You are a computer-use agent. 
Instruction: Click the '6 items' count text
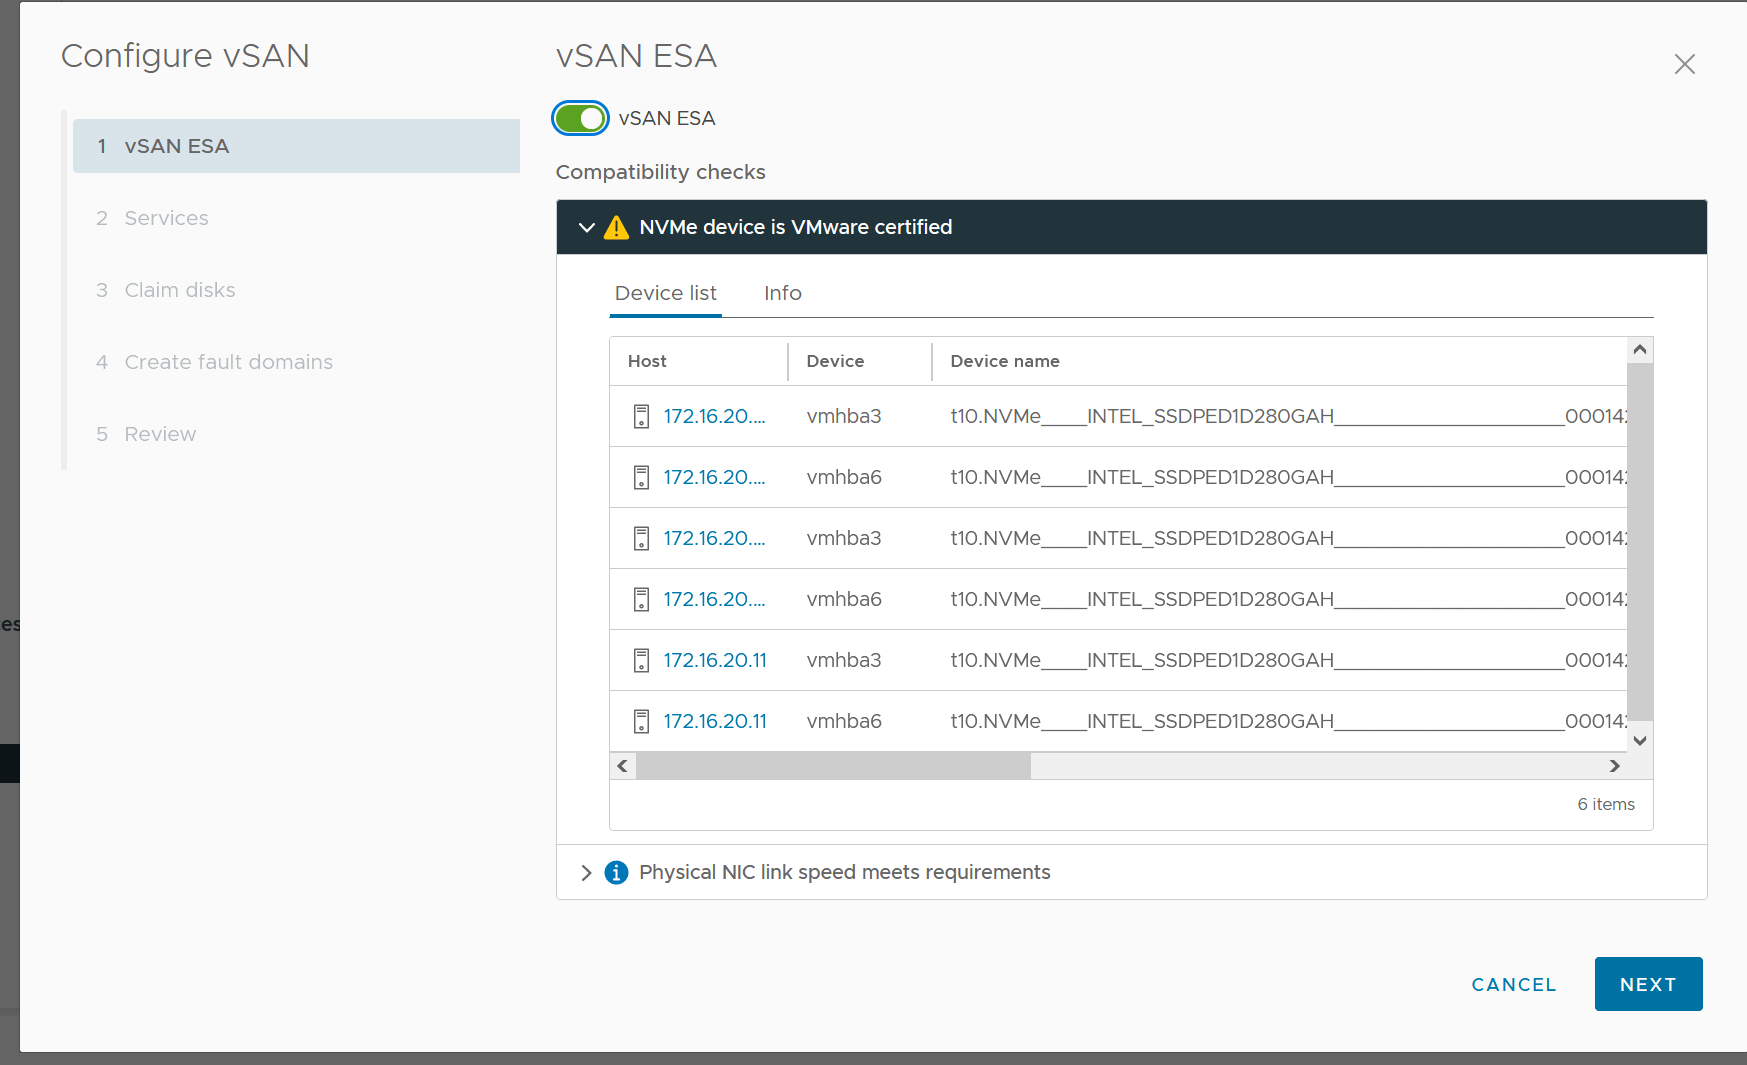click(1606, 804)
